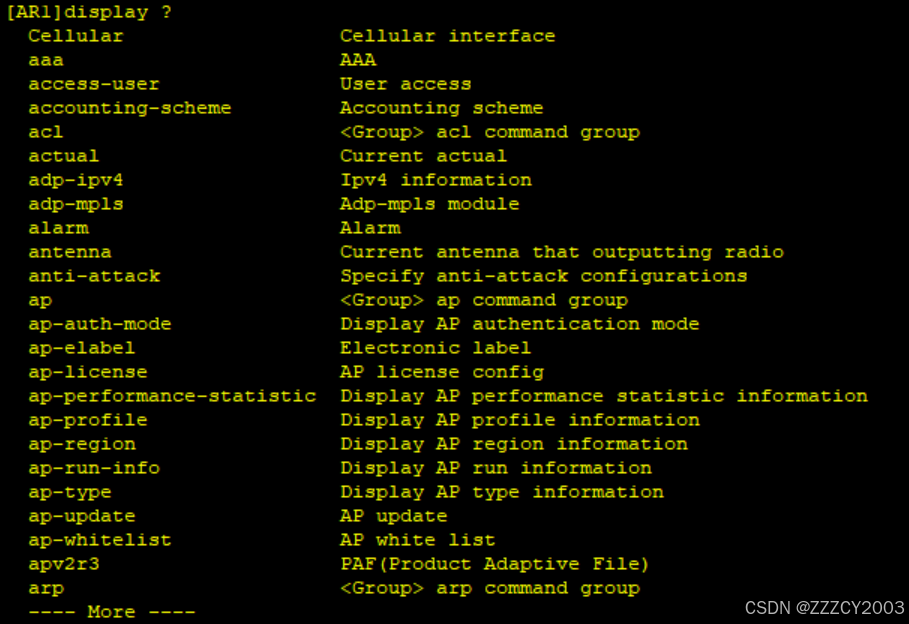Click the 'anti-attack' command entry
The image size is (909, 624).
tap(93, 276)
